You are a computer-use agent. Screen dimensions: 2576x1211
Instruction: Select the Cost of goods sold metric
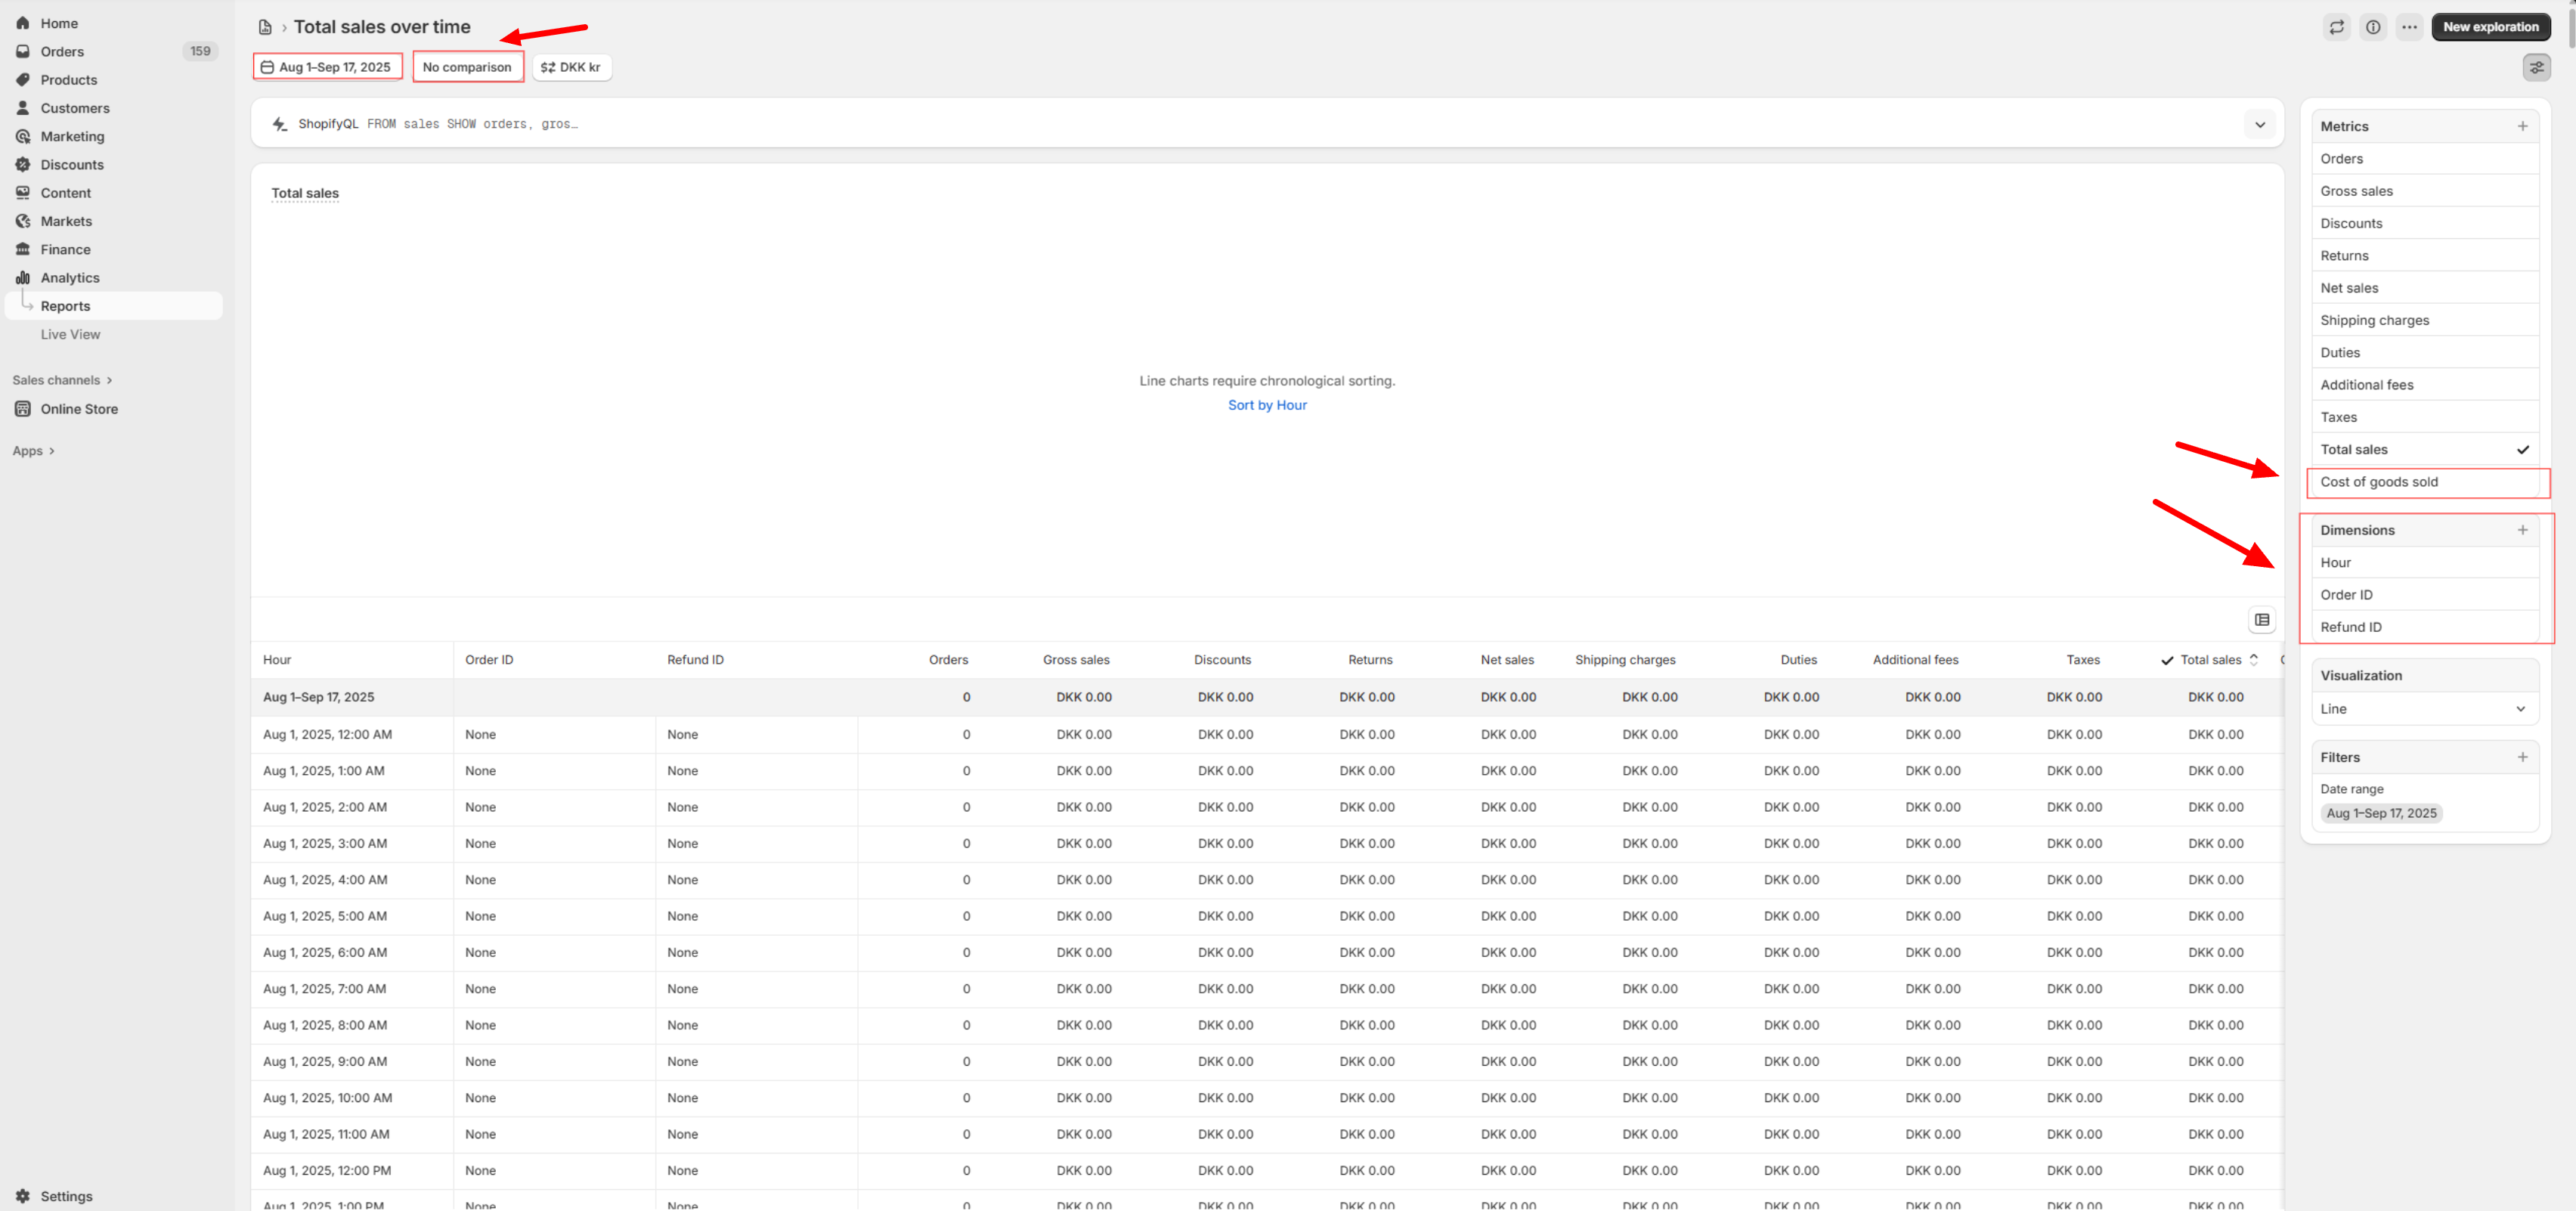click(2425, 482)
